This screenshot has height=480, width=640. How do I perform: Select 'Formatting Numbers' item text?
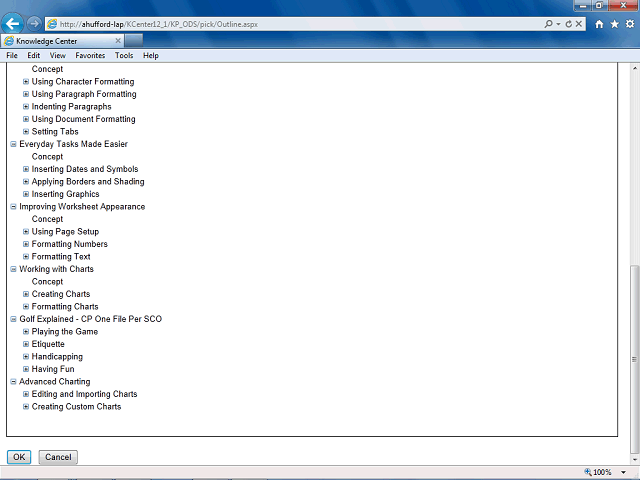pyautogui.click(x=70, y=244)
